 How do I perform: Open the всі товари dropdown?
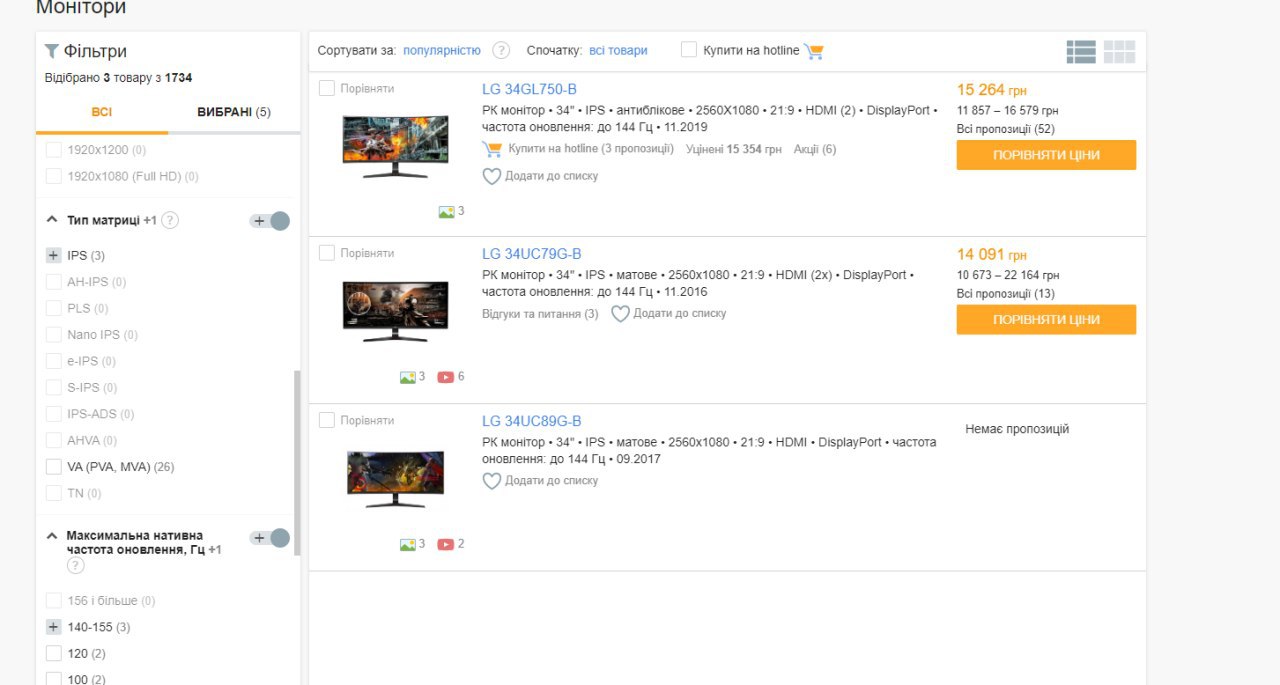pos(618,50)
